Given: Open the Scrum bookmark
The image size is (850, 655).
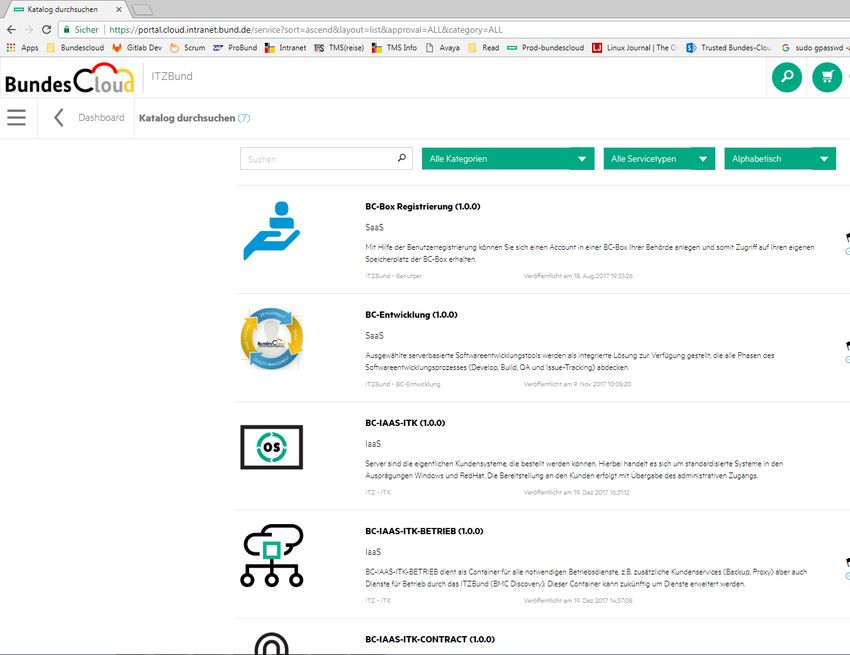Looking at the screenshot, I should [x=188, y=48].
